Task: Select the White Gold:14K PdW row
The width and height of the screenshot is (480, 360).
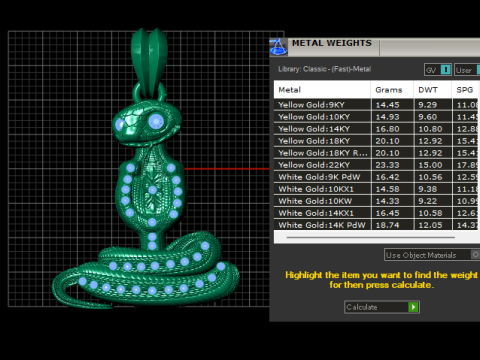Action: coord(376,224)
